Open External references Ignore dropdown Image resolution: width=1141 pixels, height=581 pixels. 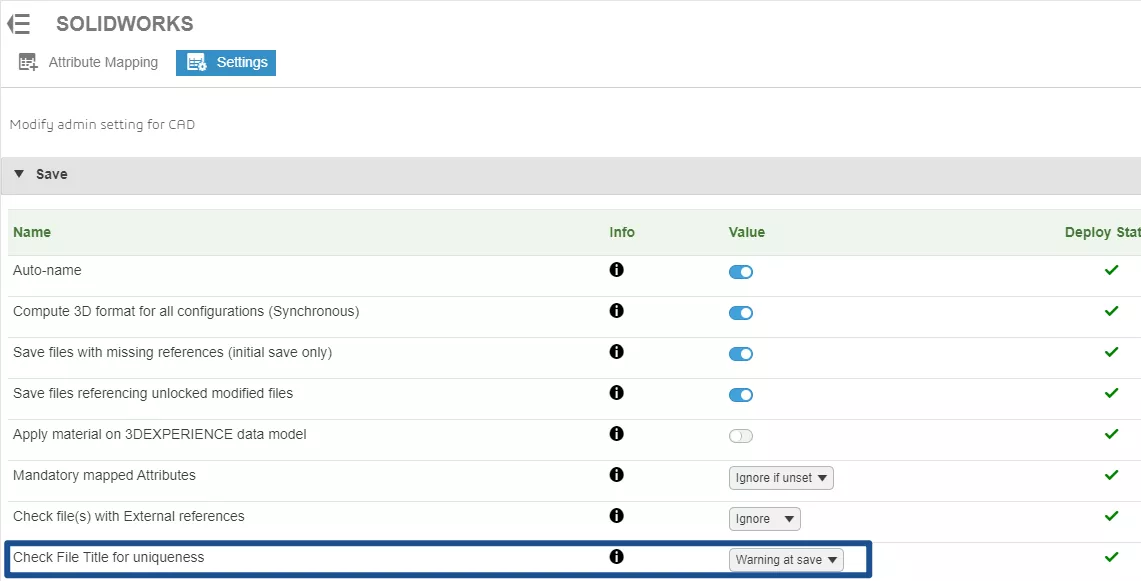pyautogui.click(x=765, y=519)
